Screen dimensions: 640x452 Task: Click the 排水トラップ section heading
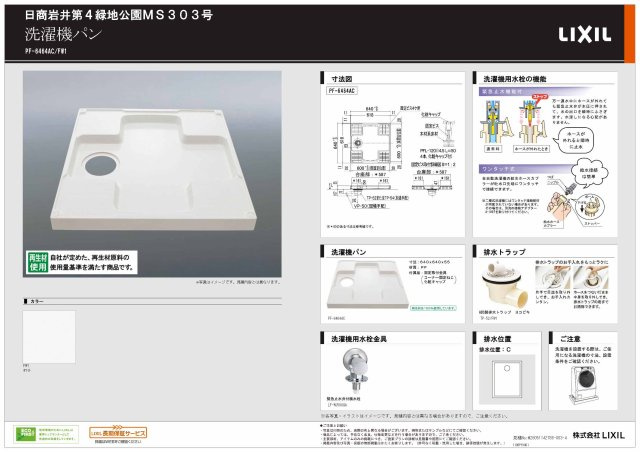point(504,252)
